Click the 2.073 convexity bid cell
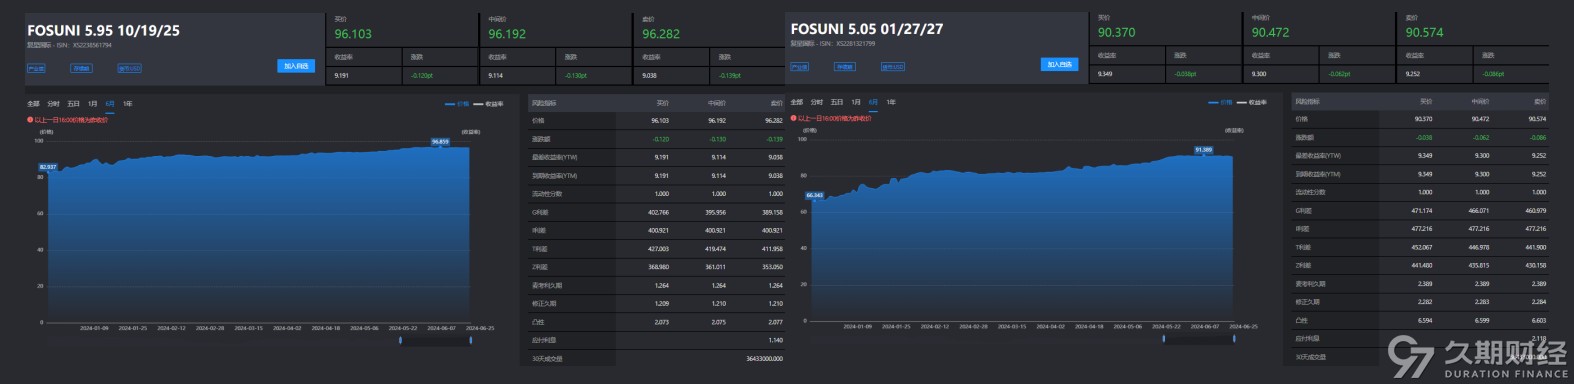 click(661, 322)
